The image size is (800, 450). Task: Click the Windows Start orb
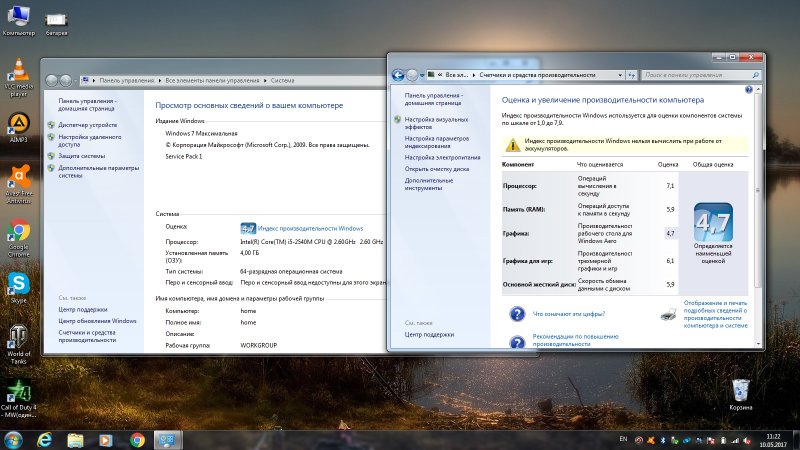coord(13,439)
